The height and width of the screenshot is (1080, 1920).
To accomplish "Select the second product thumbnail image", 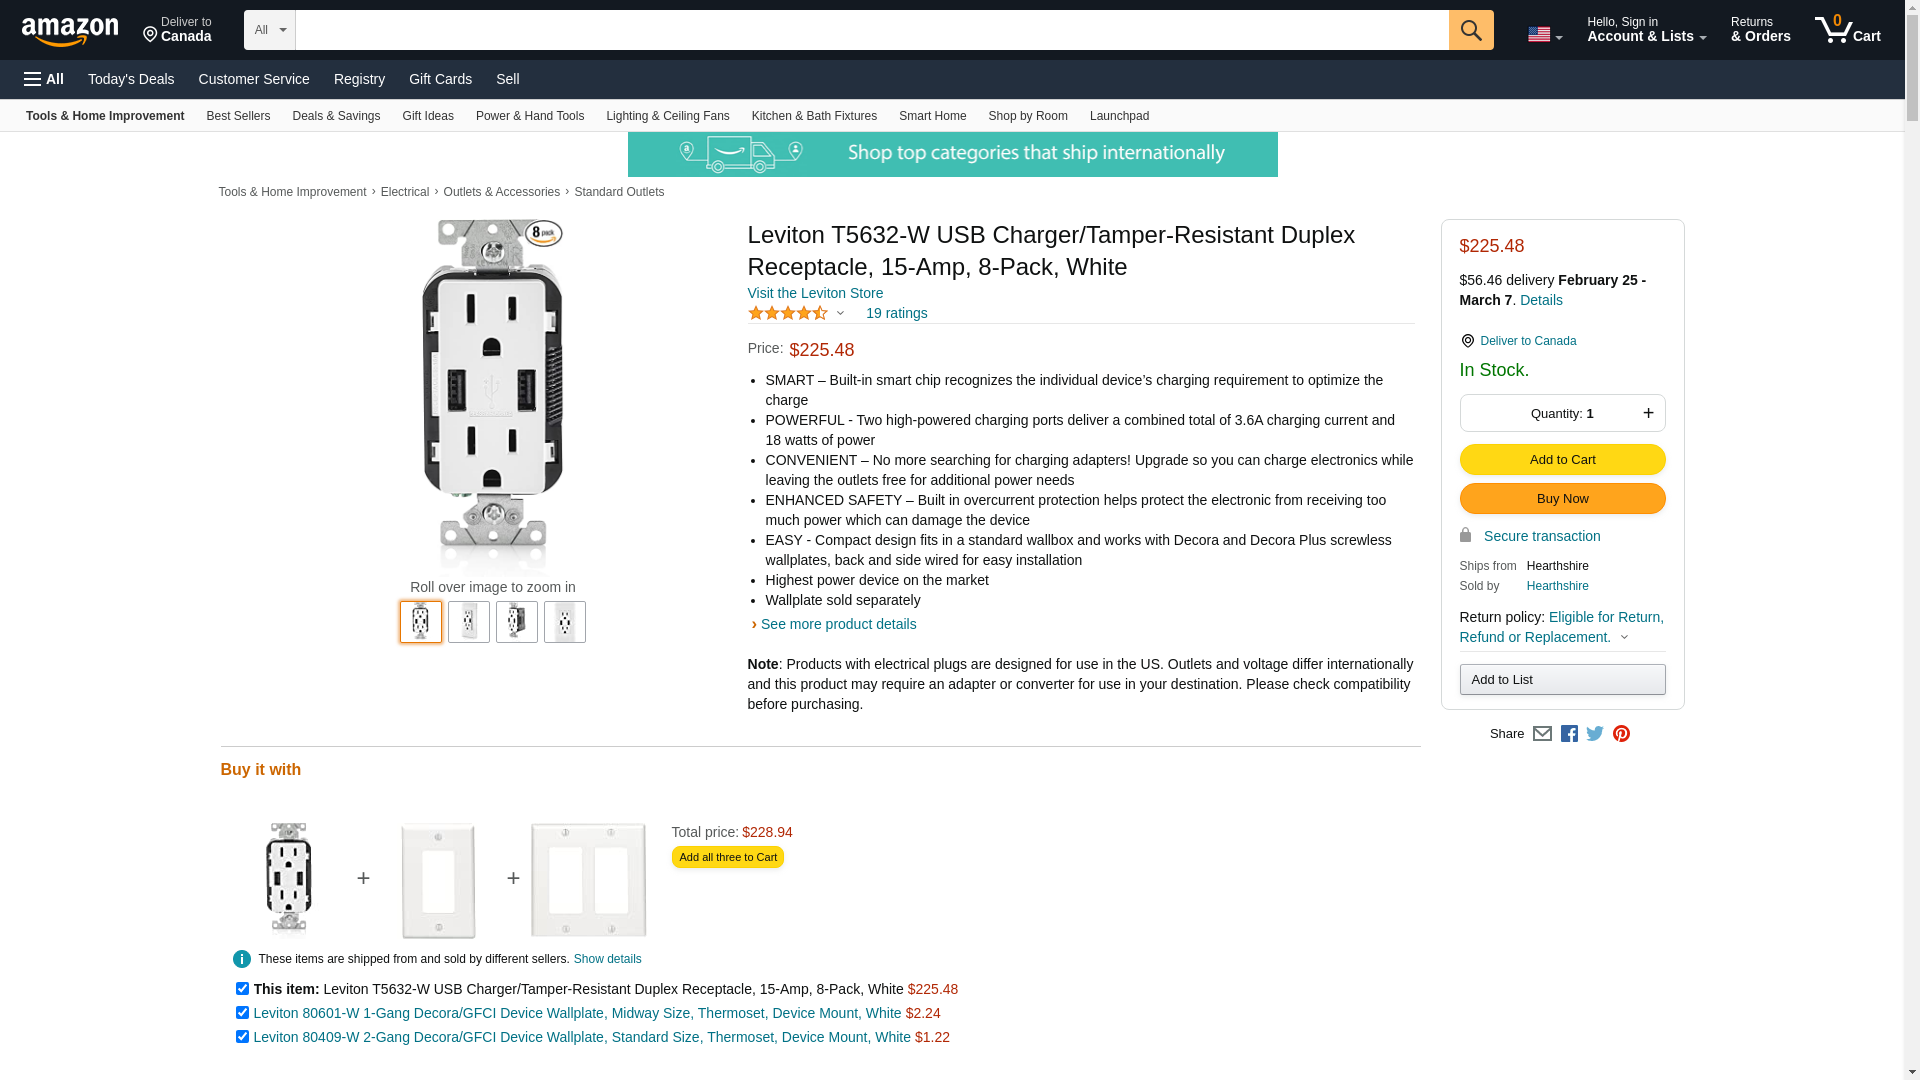I will click(469, 622).
